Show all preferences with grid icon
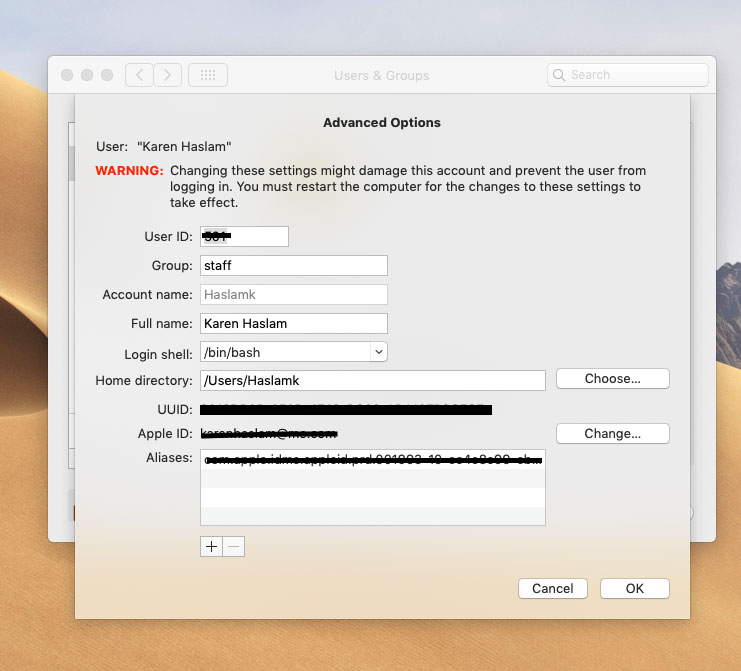The height and width of the screenshot is (671, 741). pos(208,75)
